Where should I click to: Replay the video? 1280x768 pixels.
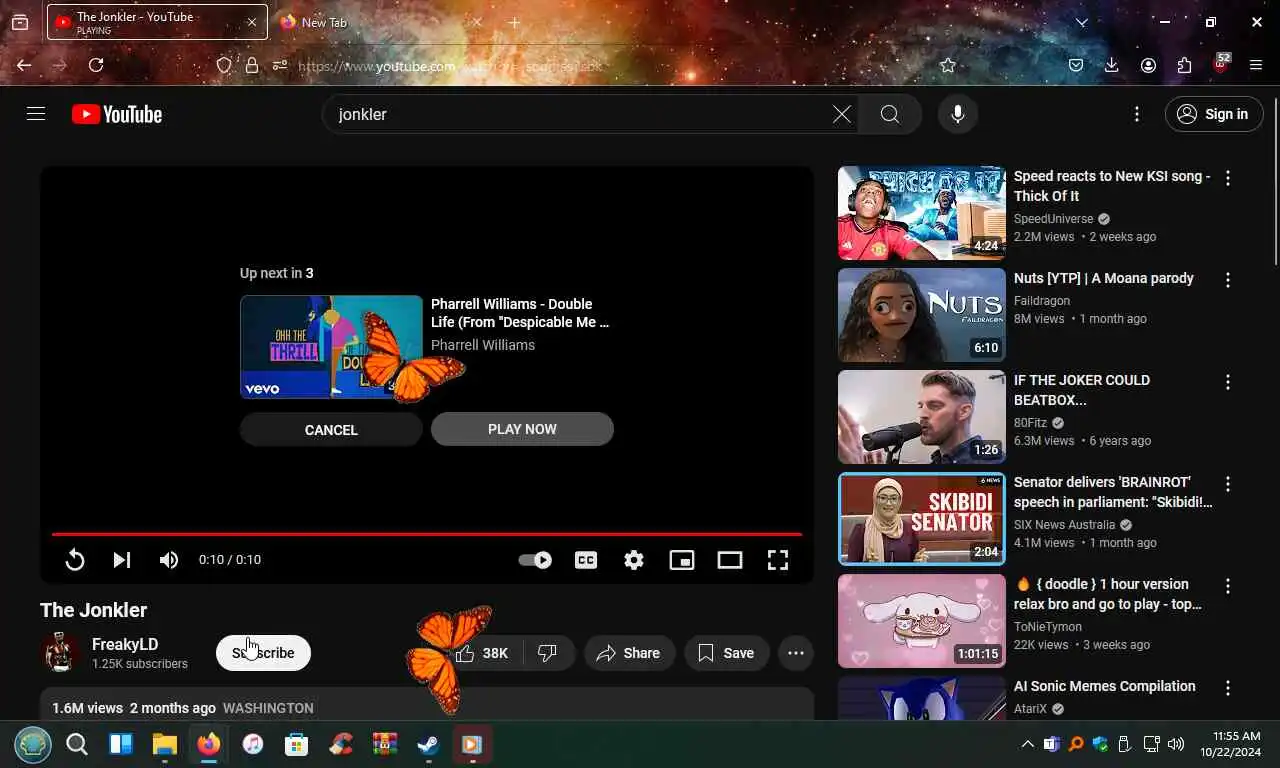pos(75,560)
